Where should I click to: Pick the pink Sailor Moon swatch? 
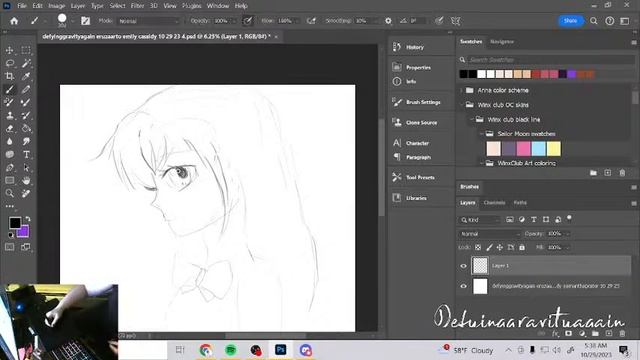(523, 149)
